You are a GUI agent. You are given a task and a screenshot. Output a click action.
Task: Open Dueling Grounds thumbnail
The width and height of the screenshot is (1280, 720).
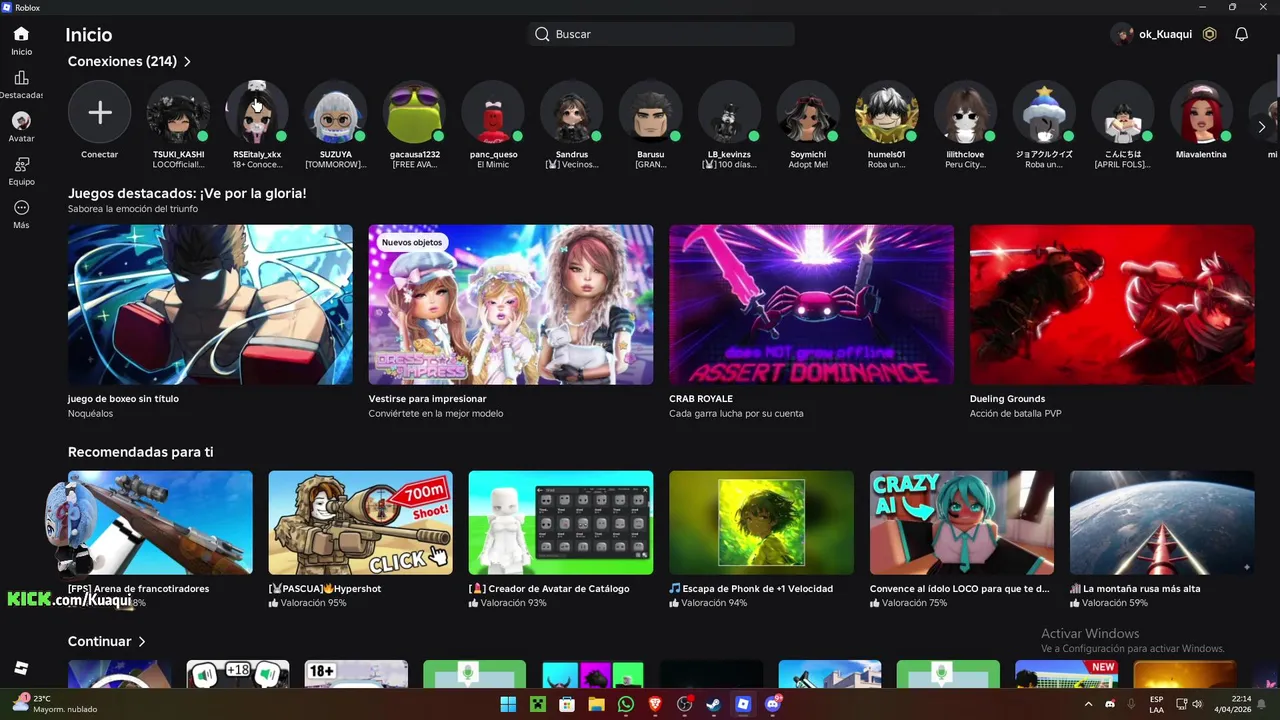(x=1112, y=304)
